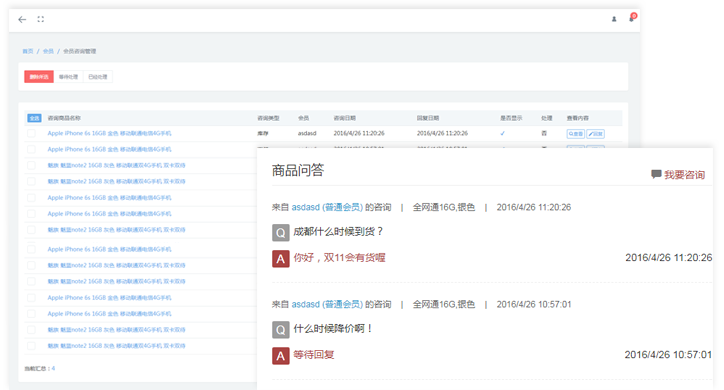Open asdasd (普通会员) link in the 10:57:01 inquiry
Screen dimensions: 724x390
coord(327,304)
